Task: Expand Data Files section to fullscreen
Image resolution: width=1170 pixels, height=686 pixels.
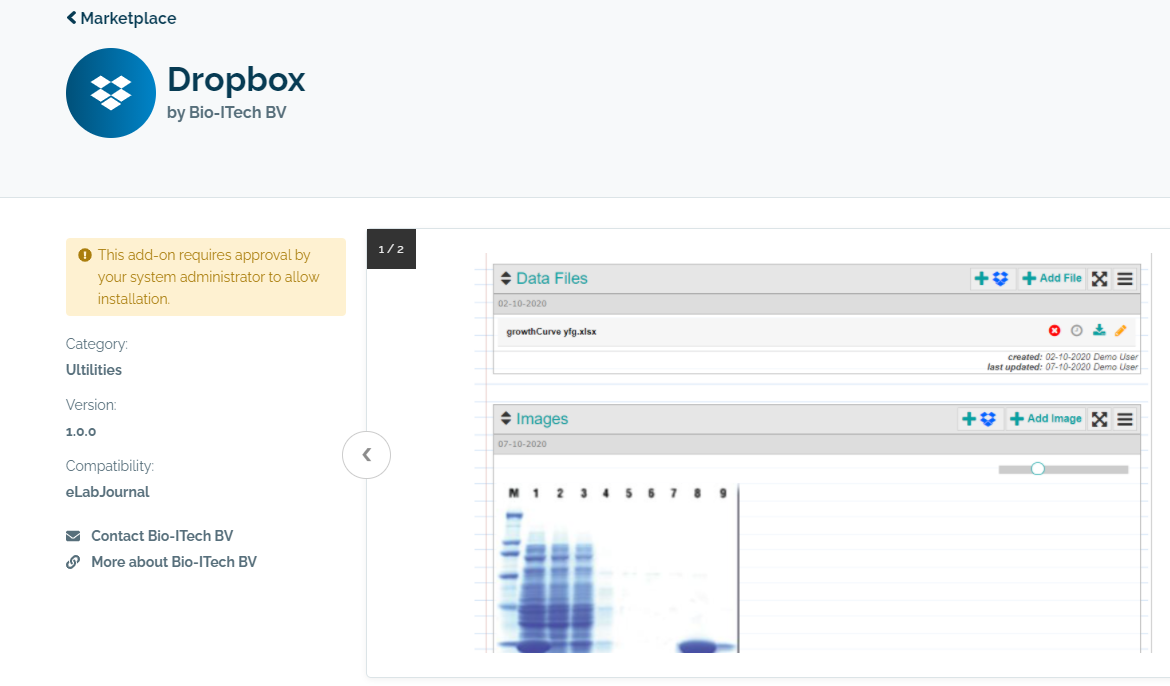Action: point(1099,279)
